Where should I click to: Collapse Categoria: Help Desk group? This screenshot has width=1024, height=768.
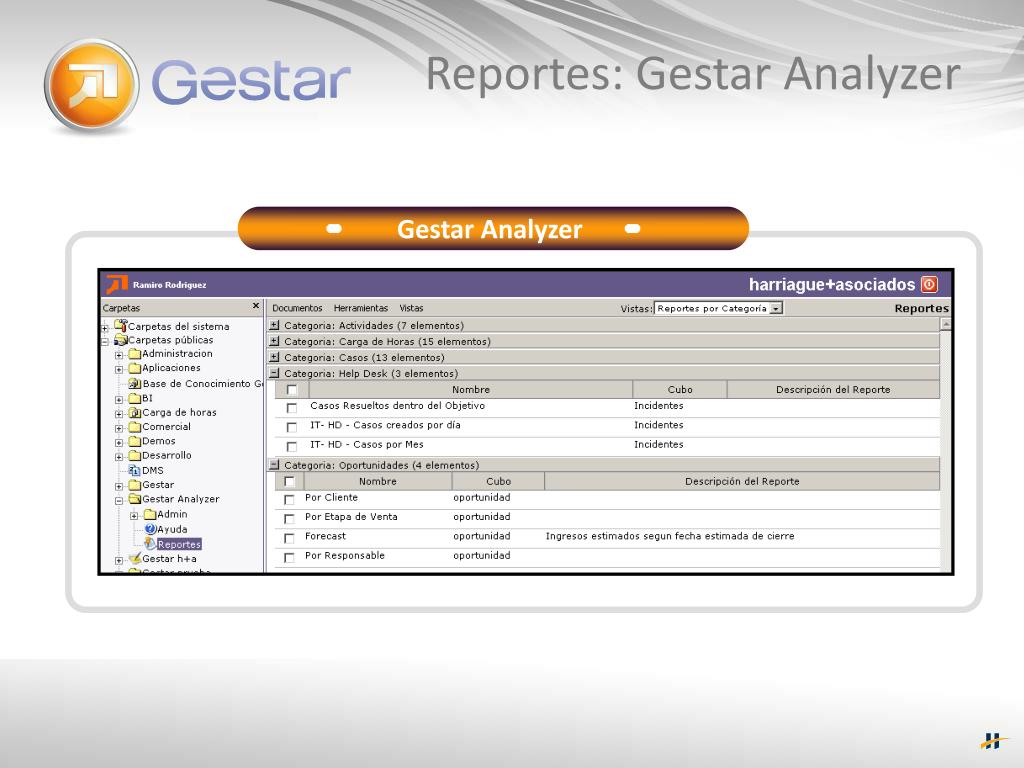click(x=274, y=374)
